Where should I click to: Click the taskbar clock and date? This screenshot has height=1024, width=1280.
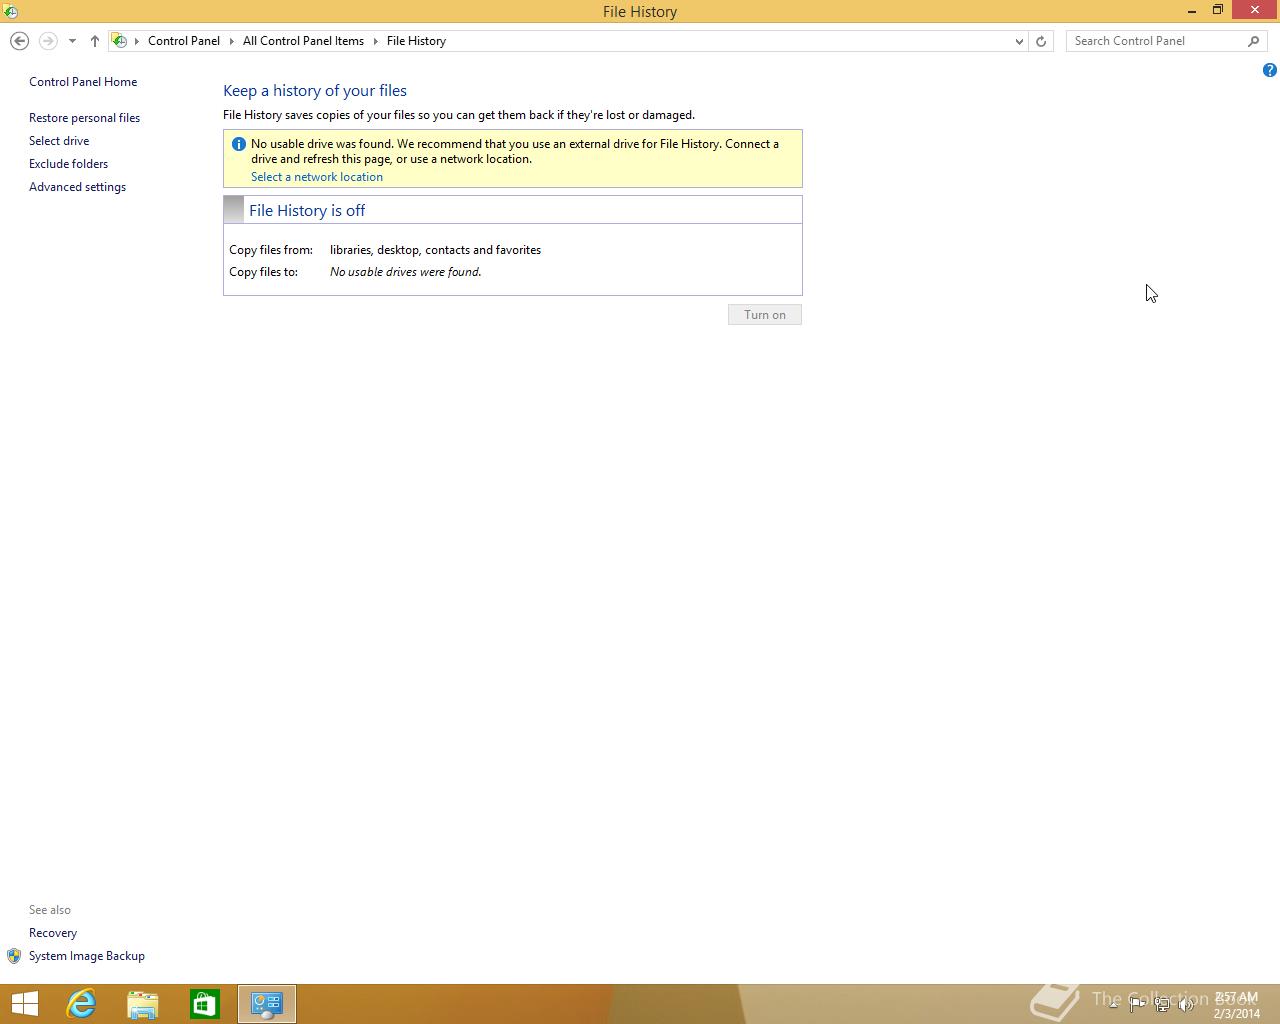click(1237, 1005)
